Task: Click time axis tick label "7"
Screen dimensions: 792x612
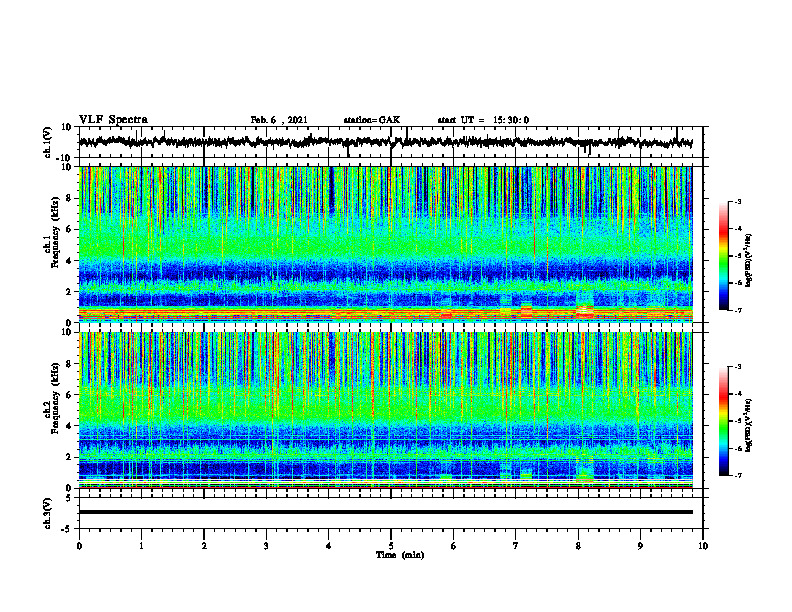Action: 516,546
